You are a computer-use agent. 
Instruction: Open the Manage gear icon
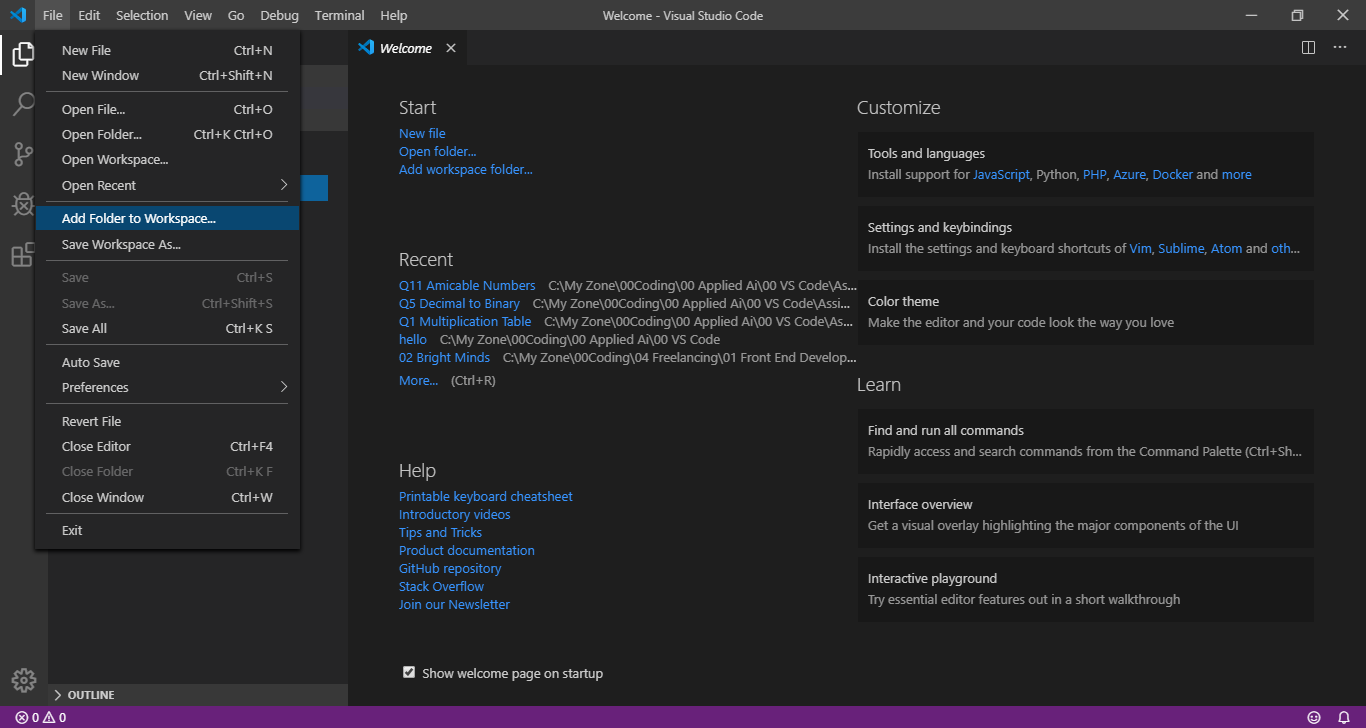coord(24,679)
